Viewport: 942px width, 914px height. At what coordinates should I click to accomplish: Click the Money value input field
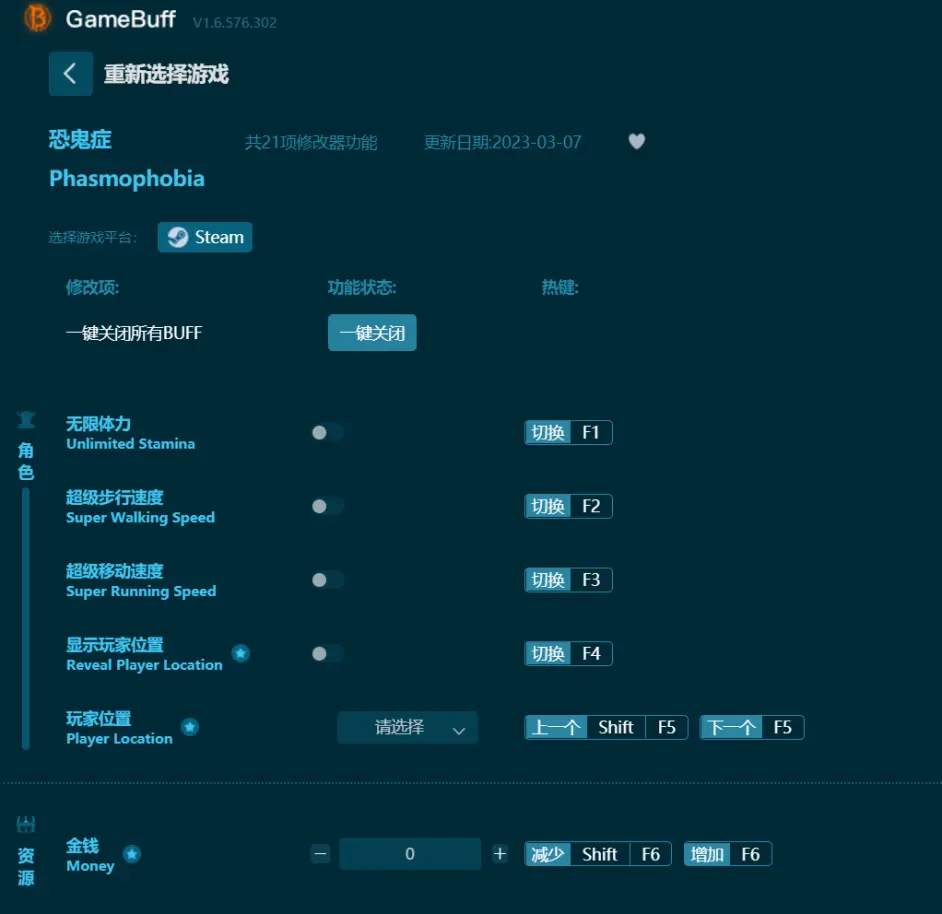(x=410, y=854)
